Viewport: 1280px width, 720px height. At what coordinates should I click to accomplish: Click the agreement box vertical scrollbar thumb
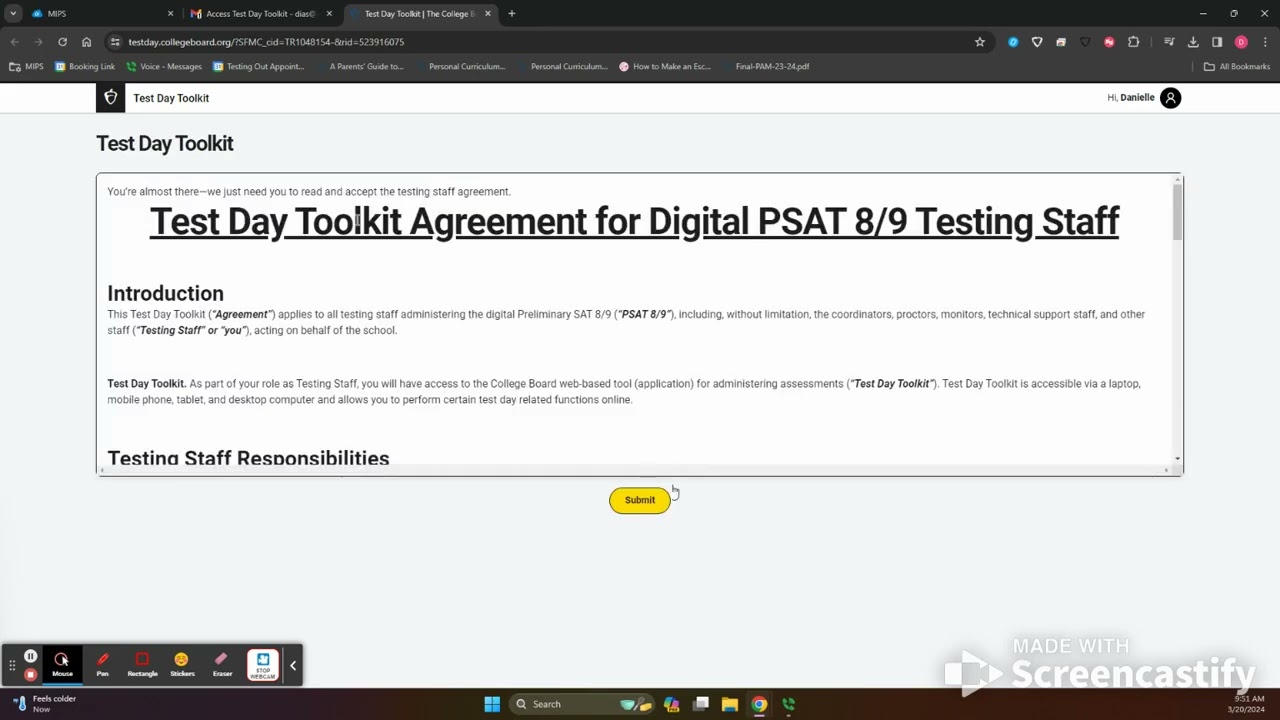[x=1178, y=211]
